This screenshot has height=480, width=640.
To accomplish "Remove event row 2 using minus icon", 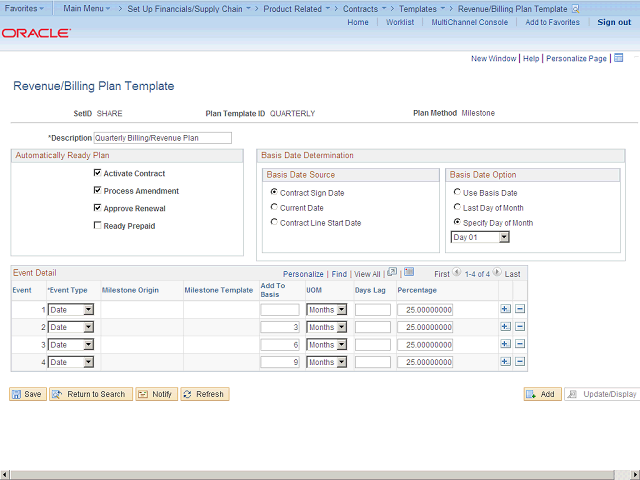I will tap(520, 327).
